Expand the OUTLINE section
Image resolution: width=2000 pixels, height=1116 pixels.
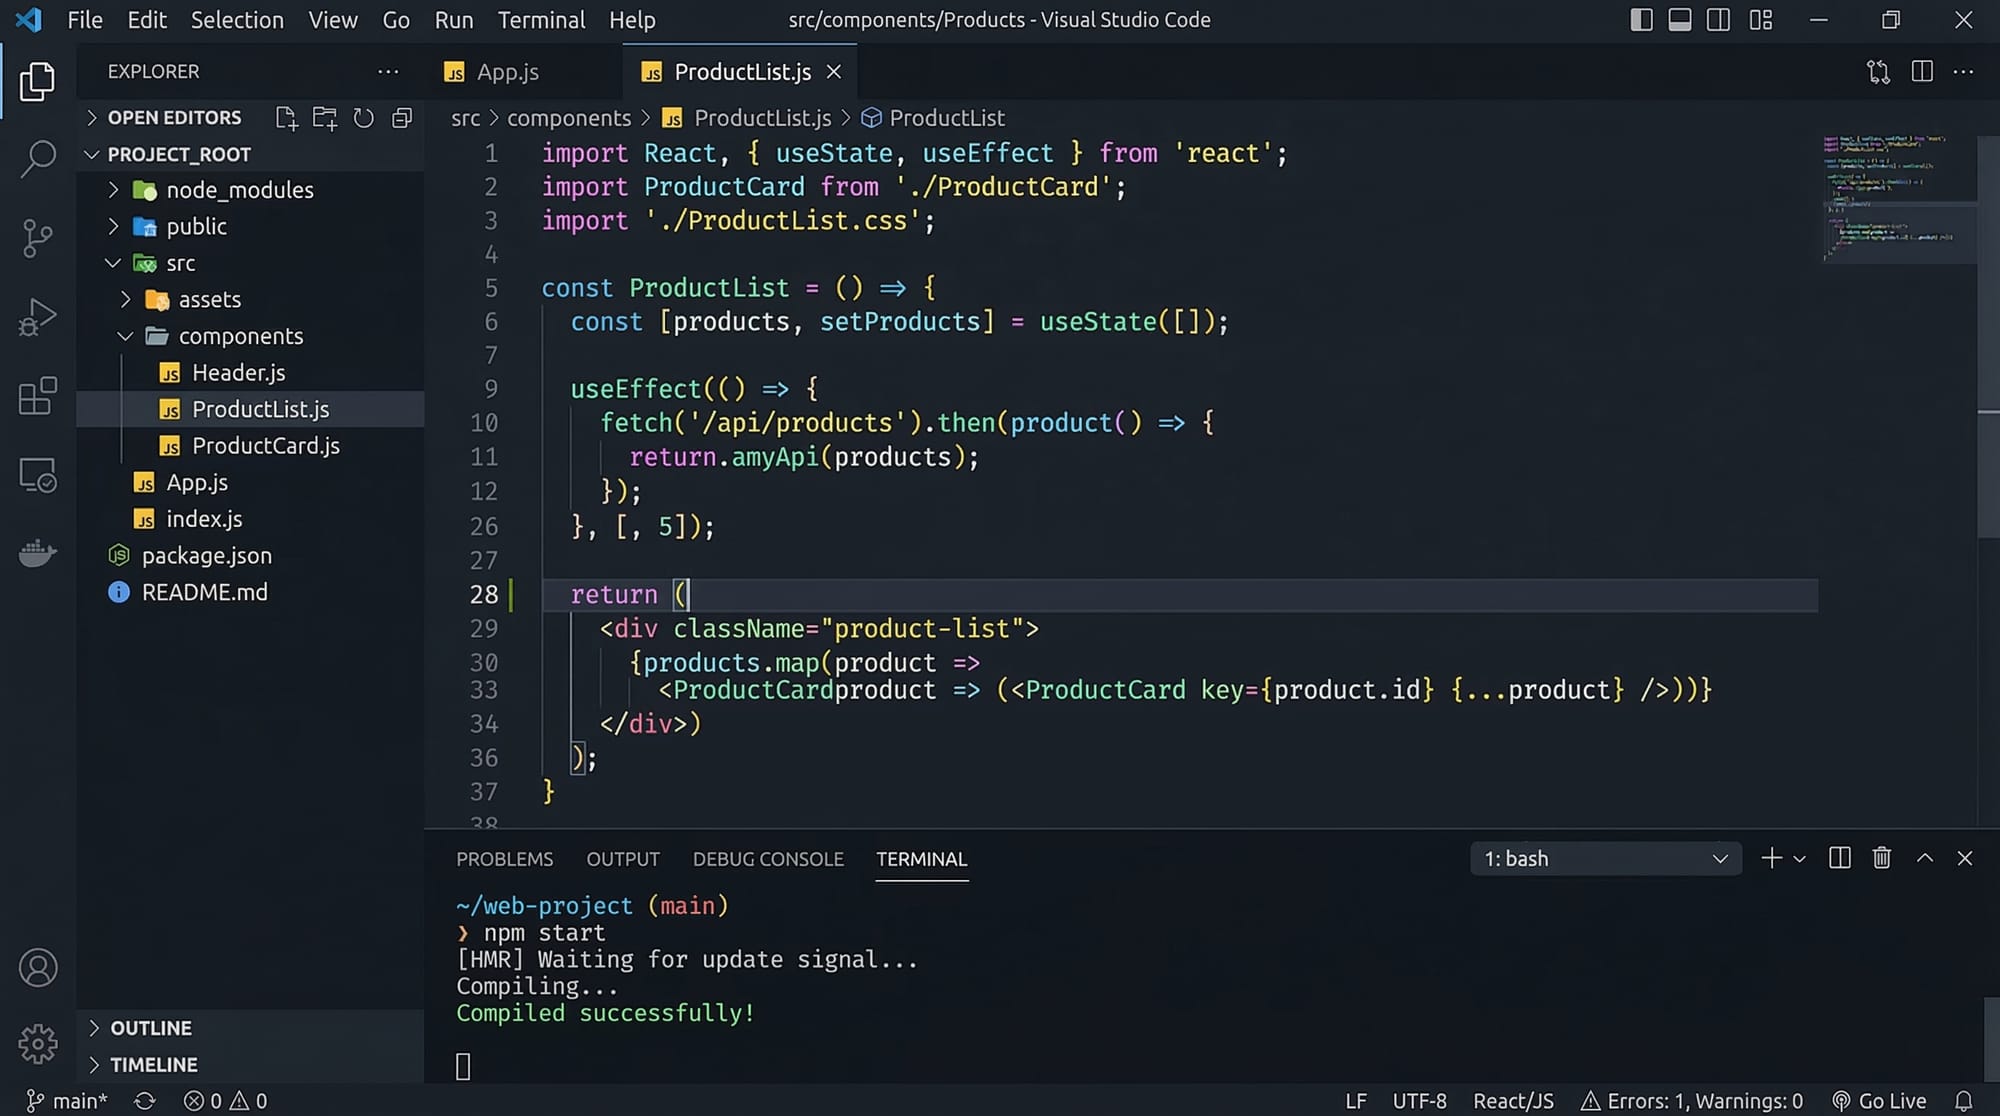pyautogui.click(x=150, y=1028)
